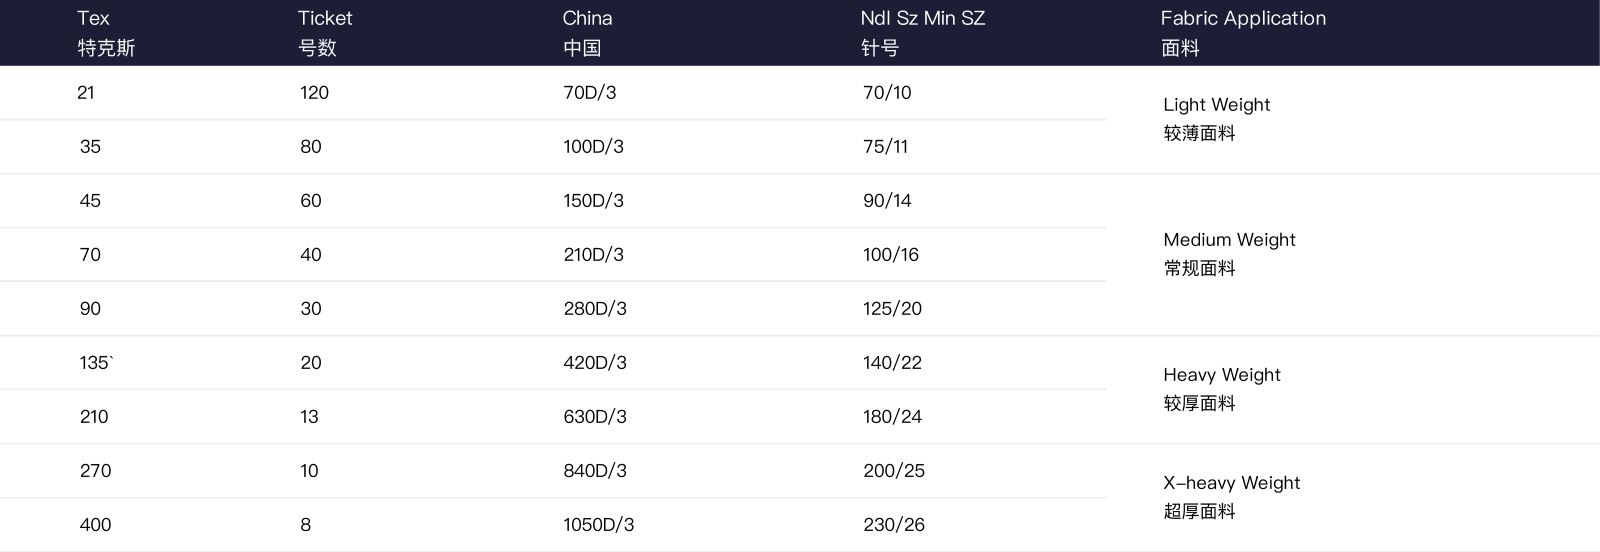
Task: Click the ticket number 120 cell
Action: pos(314,93)
